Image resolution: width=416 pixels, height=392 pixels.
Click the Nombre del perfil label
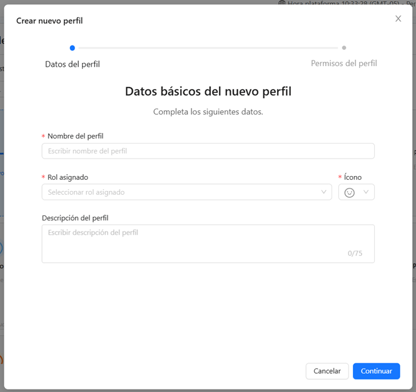point(75,136)
